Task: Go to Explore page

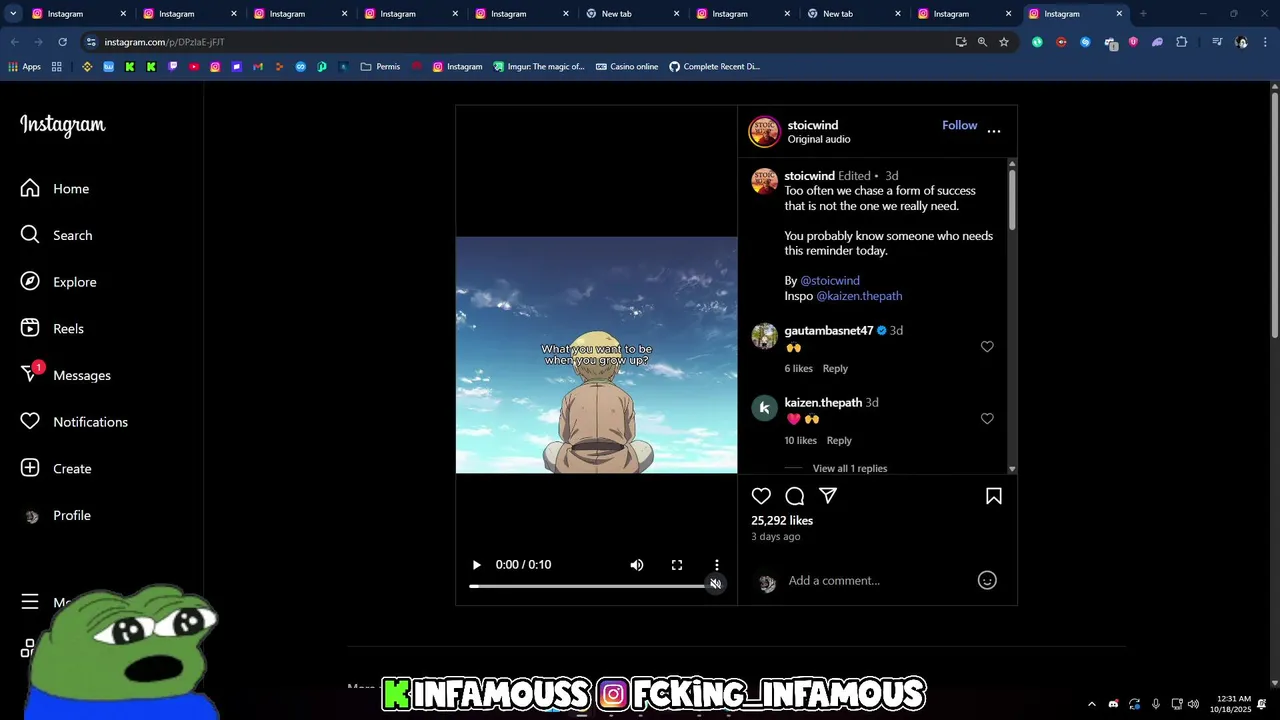Action: pos(59,282)
